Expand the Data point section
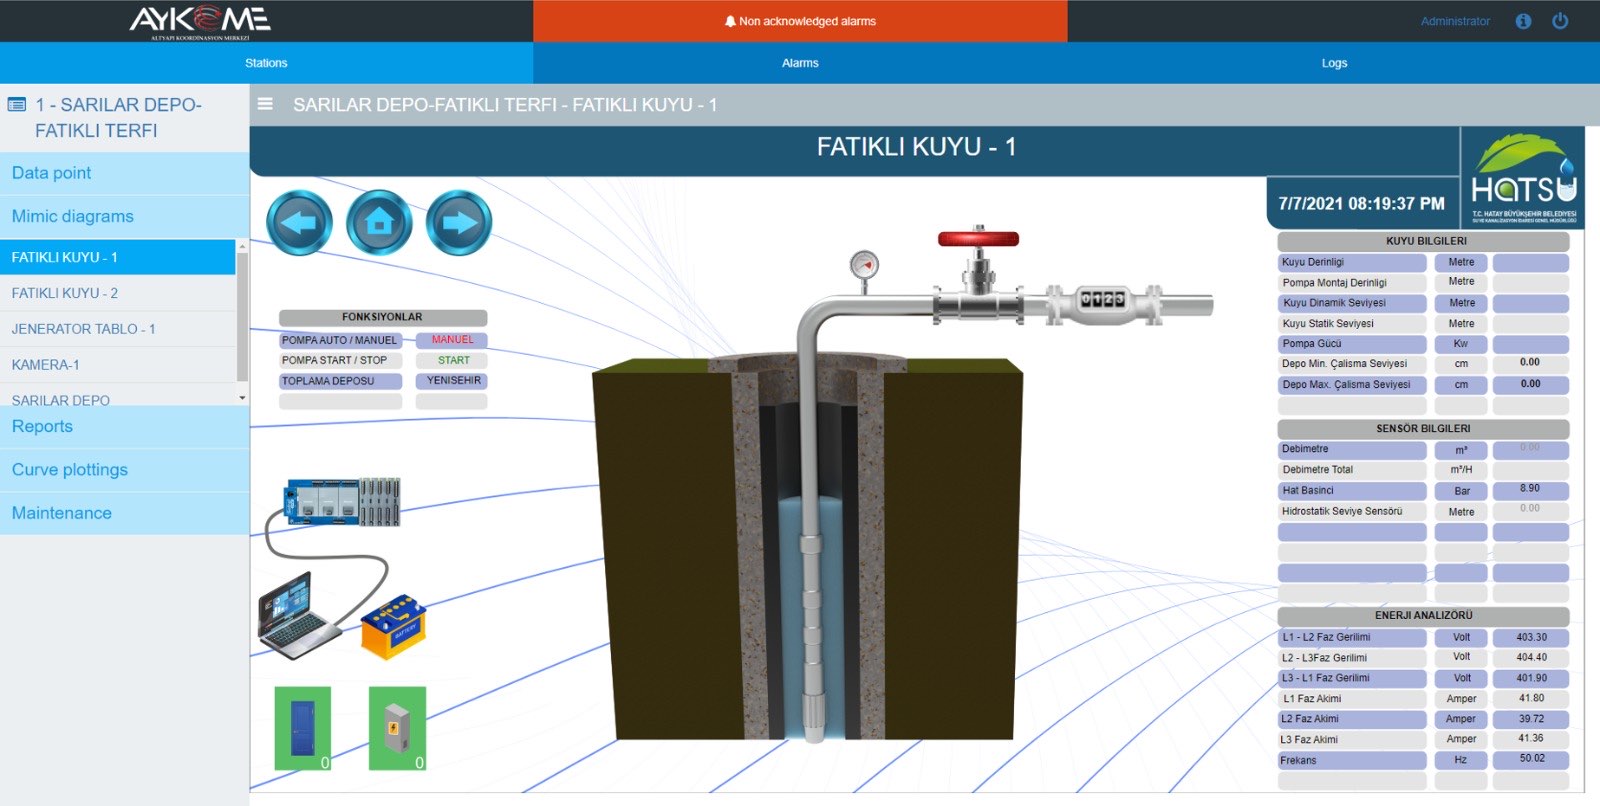Image resolution: width=1600 pixels, height=806 pixels. (124, 173)
